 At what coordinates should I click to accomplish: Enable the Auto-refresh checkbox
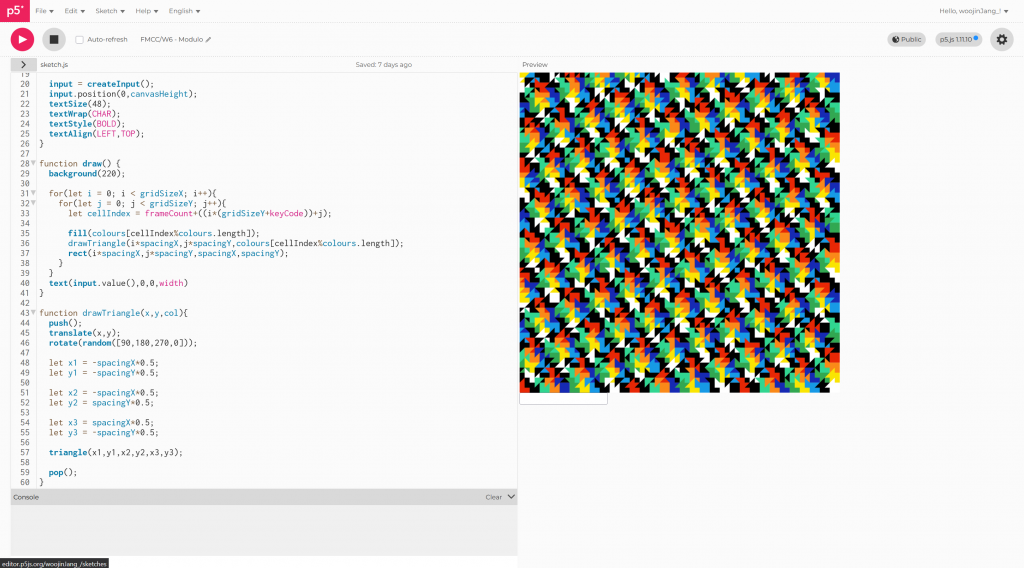80,40
